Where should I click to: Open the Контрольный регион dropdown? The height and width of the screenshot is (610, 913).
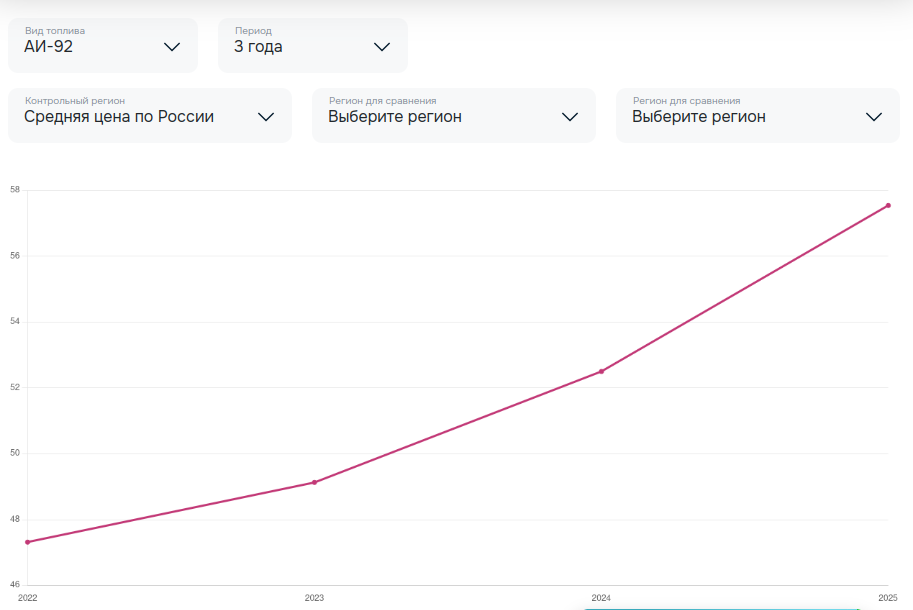pyautogui.click(x=150, y=115)
